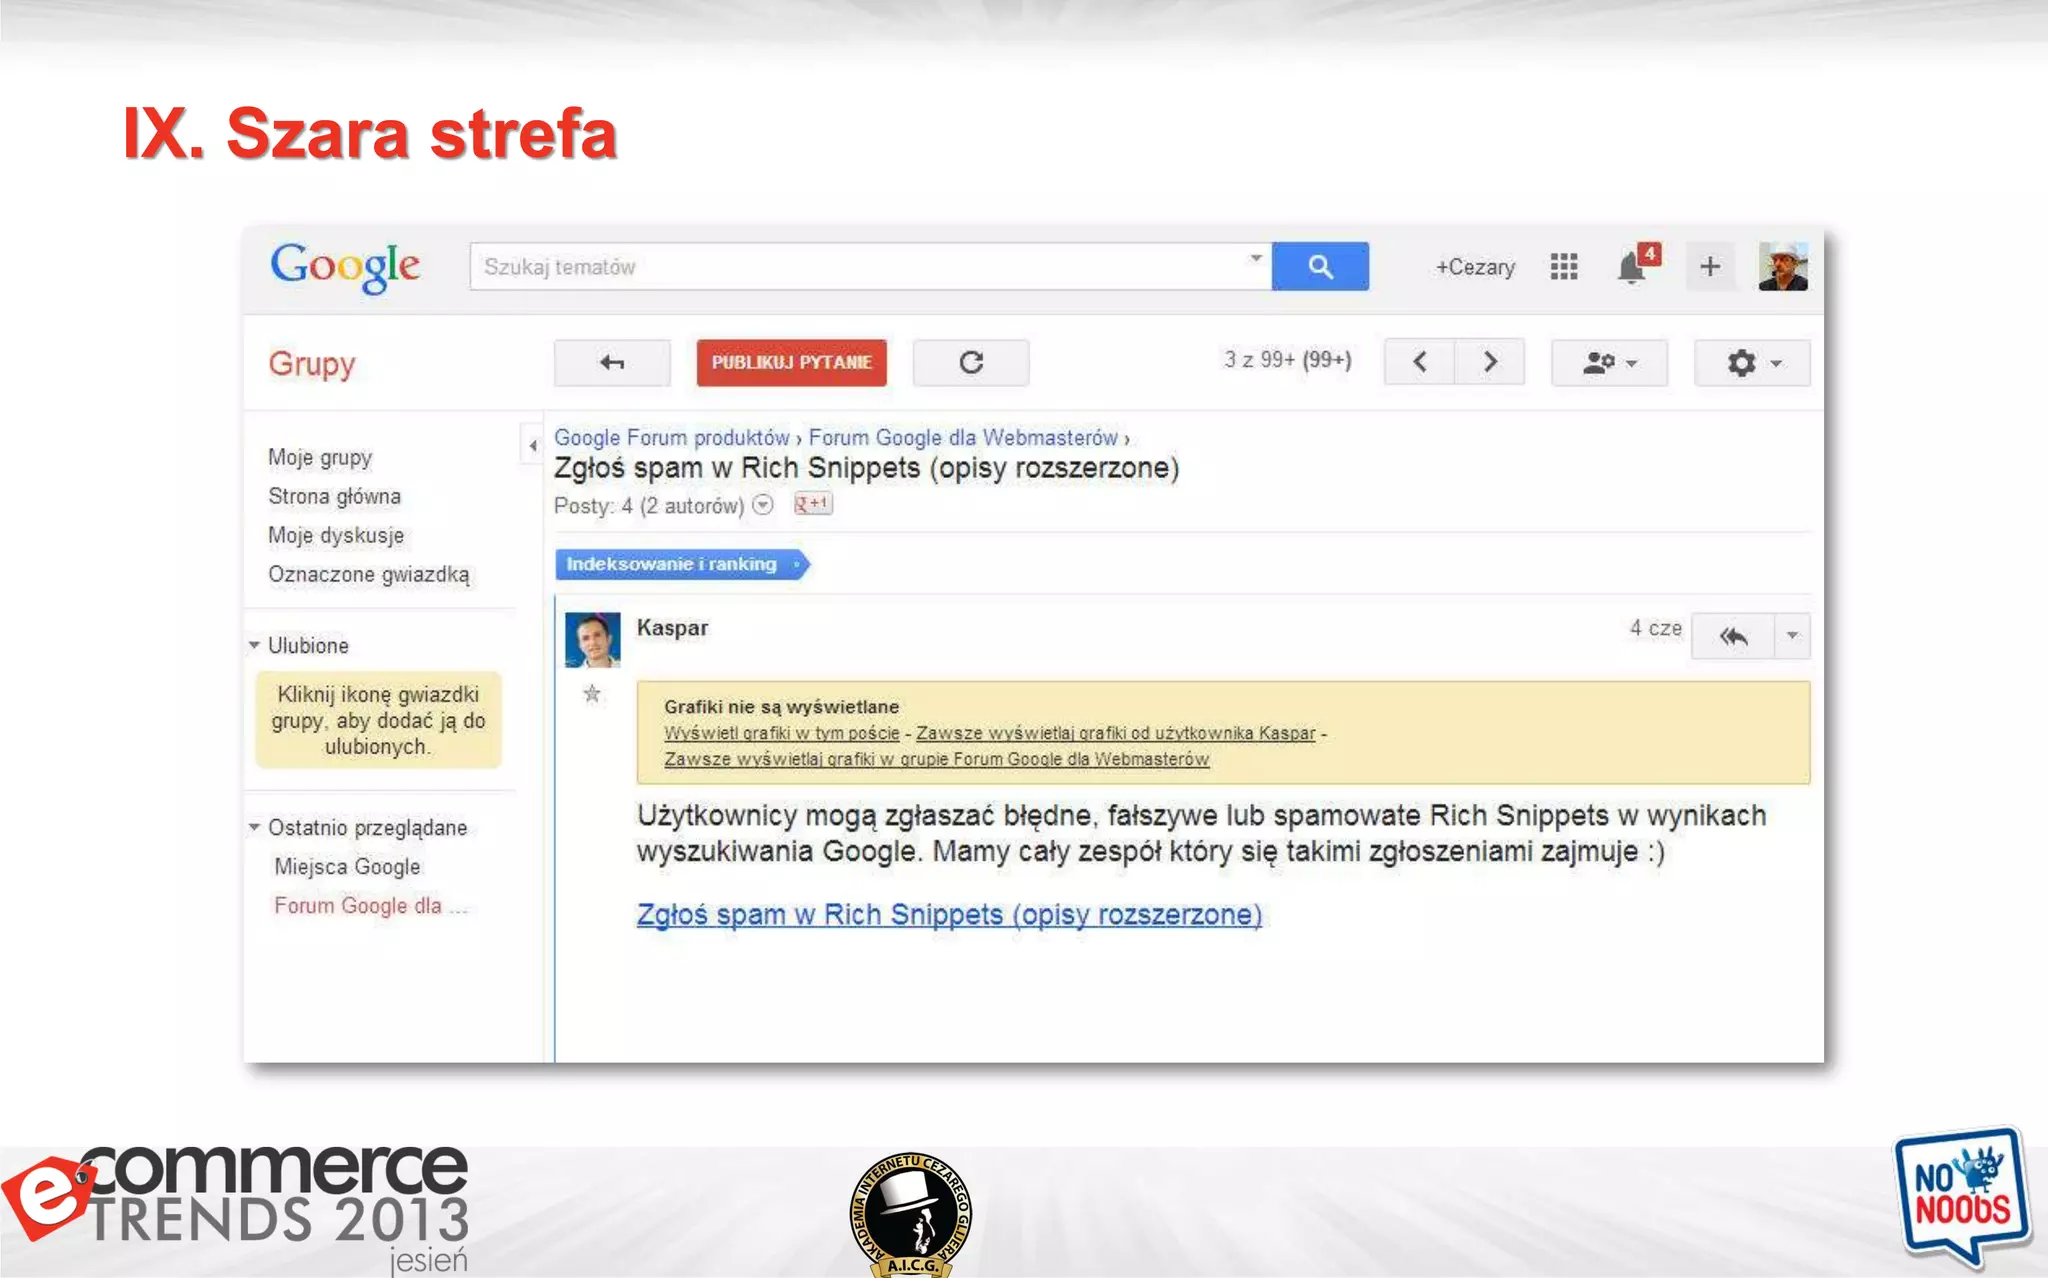The height and width of the screenshot is (1278, 2048).
Task: Click the Google logo
Action: (345, 267)
